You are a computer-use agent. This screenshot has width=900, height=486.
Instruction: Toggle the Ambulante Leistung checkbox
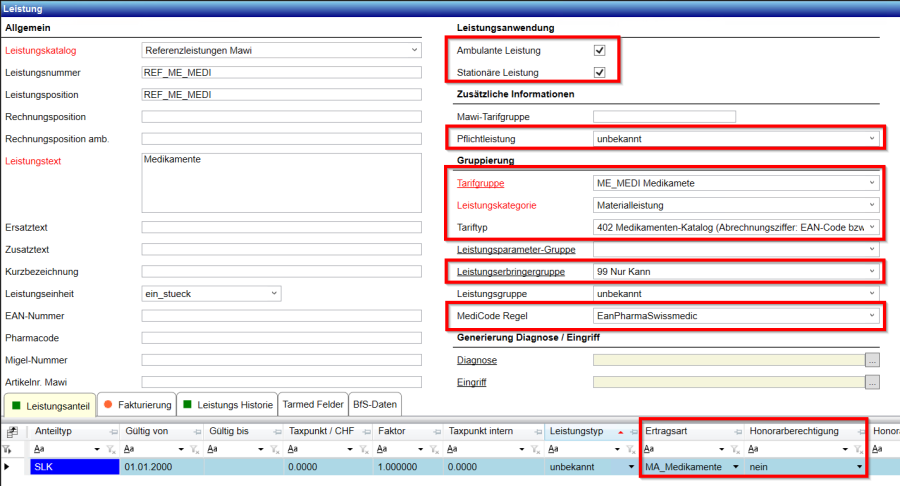click(x=600, y=50)
